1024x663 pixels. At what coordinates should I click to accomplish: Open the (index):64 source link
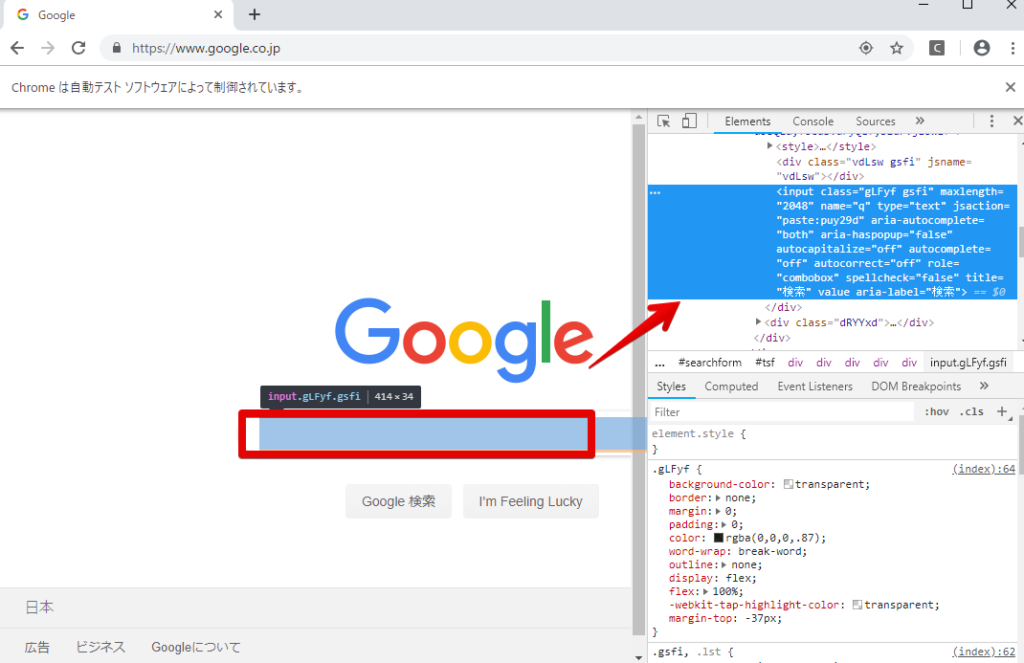(x=984, y=469)
